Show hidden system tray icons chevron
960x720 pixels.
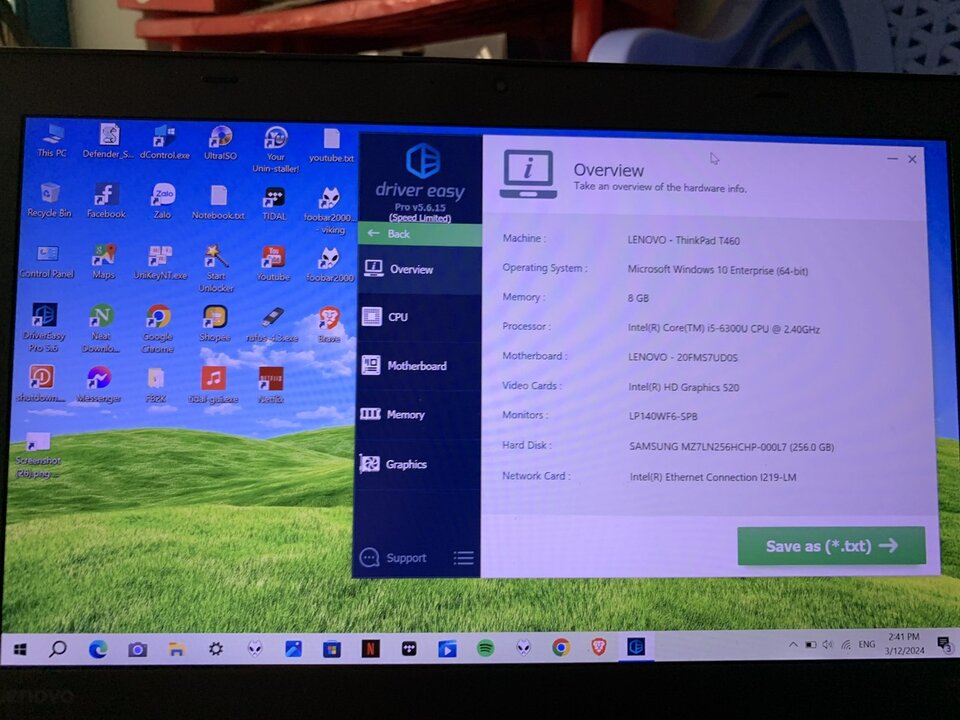[793, 645]
